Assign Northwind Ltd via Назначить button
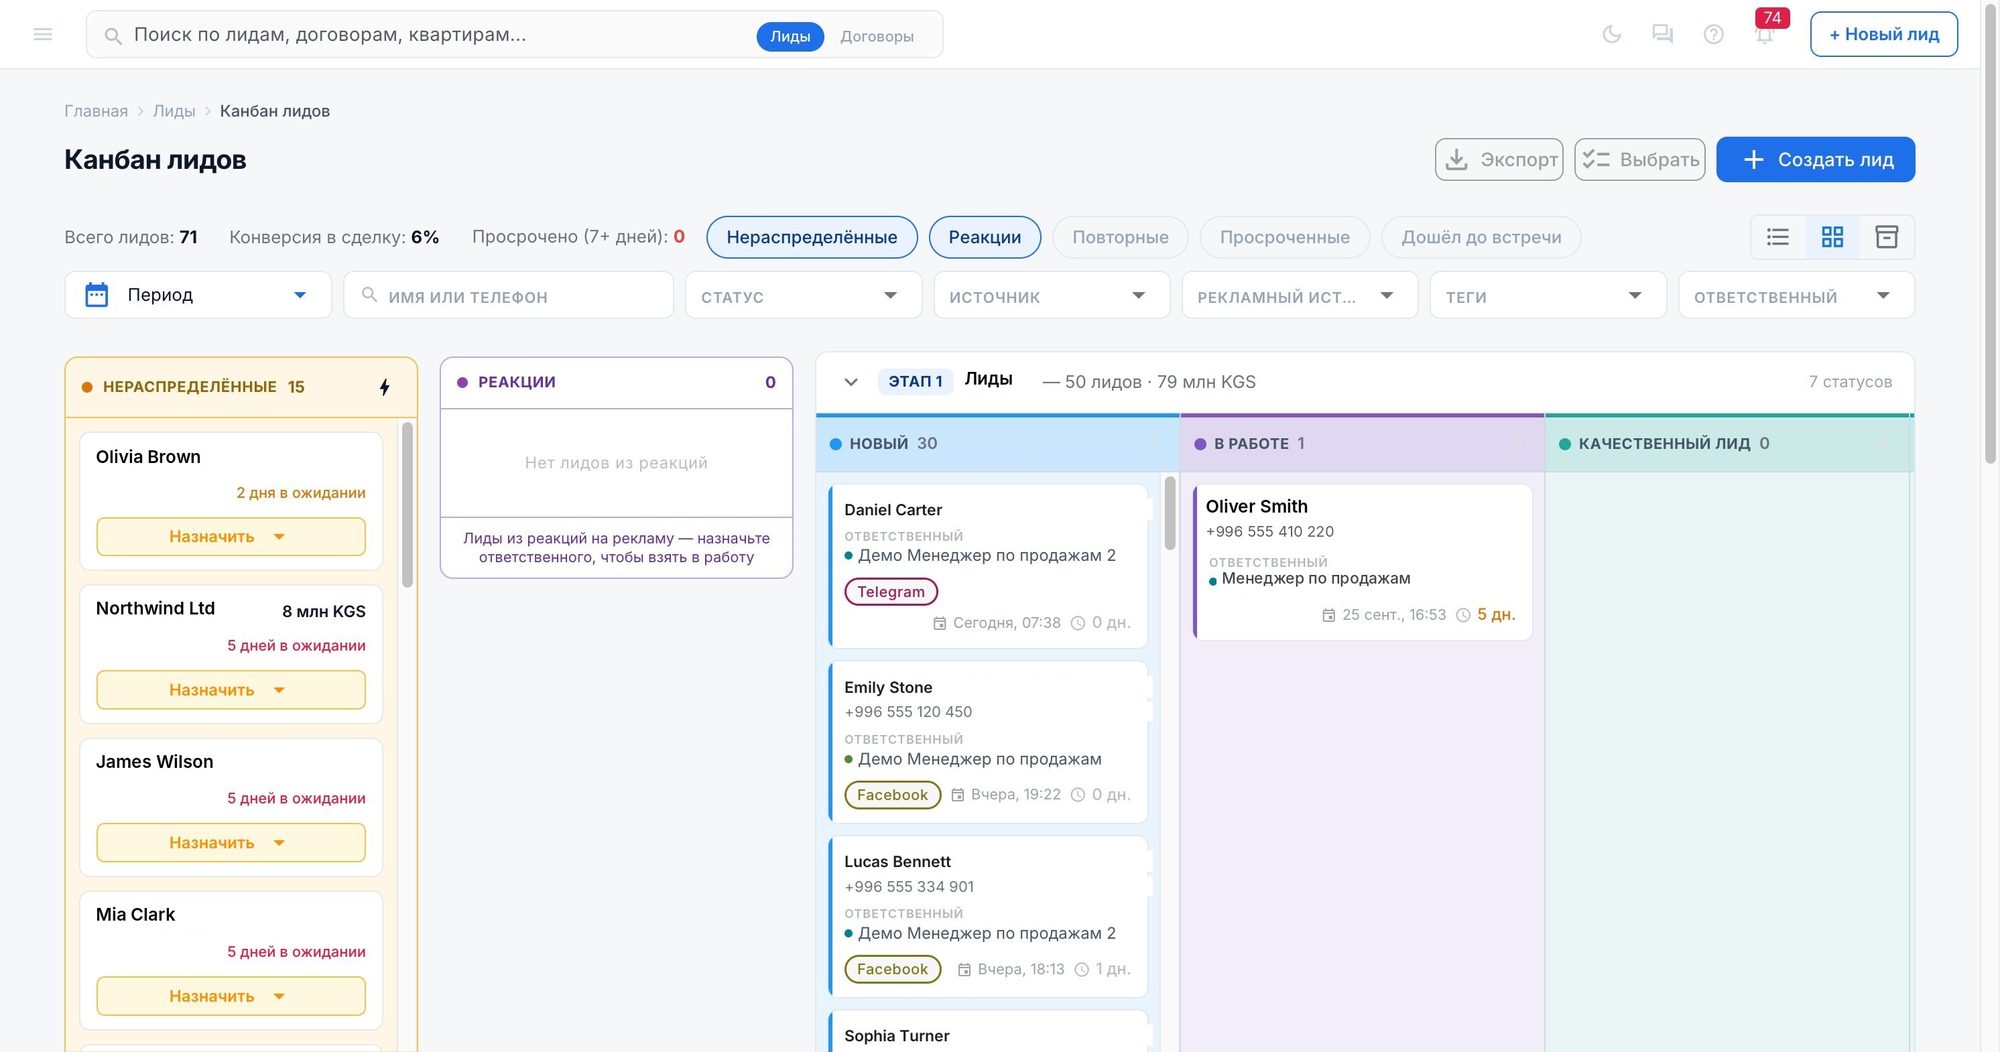This screenshot has width=2000, height=1052. pos(231,690)
